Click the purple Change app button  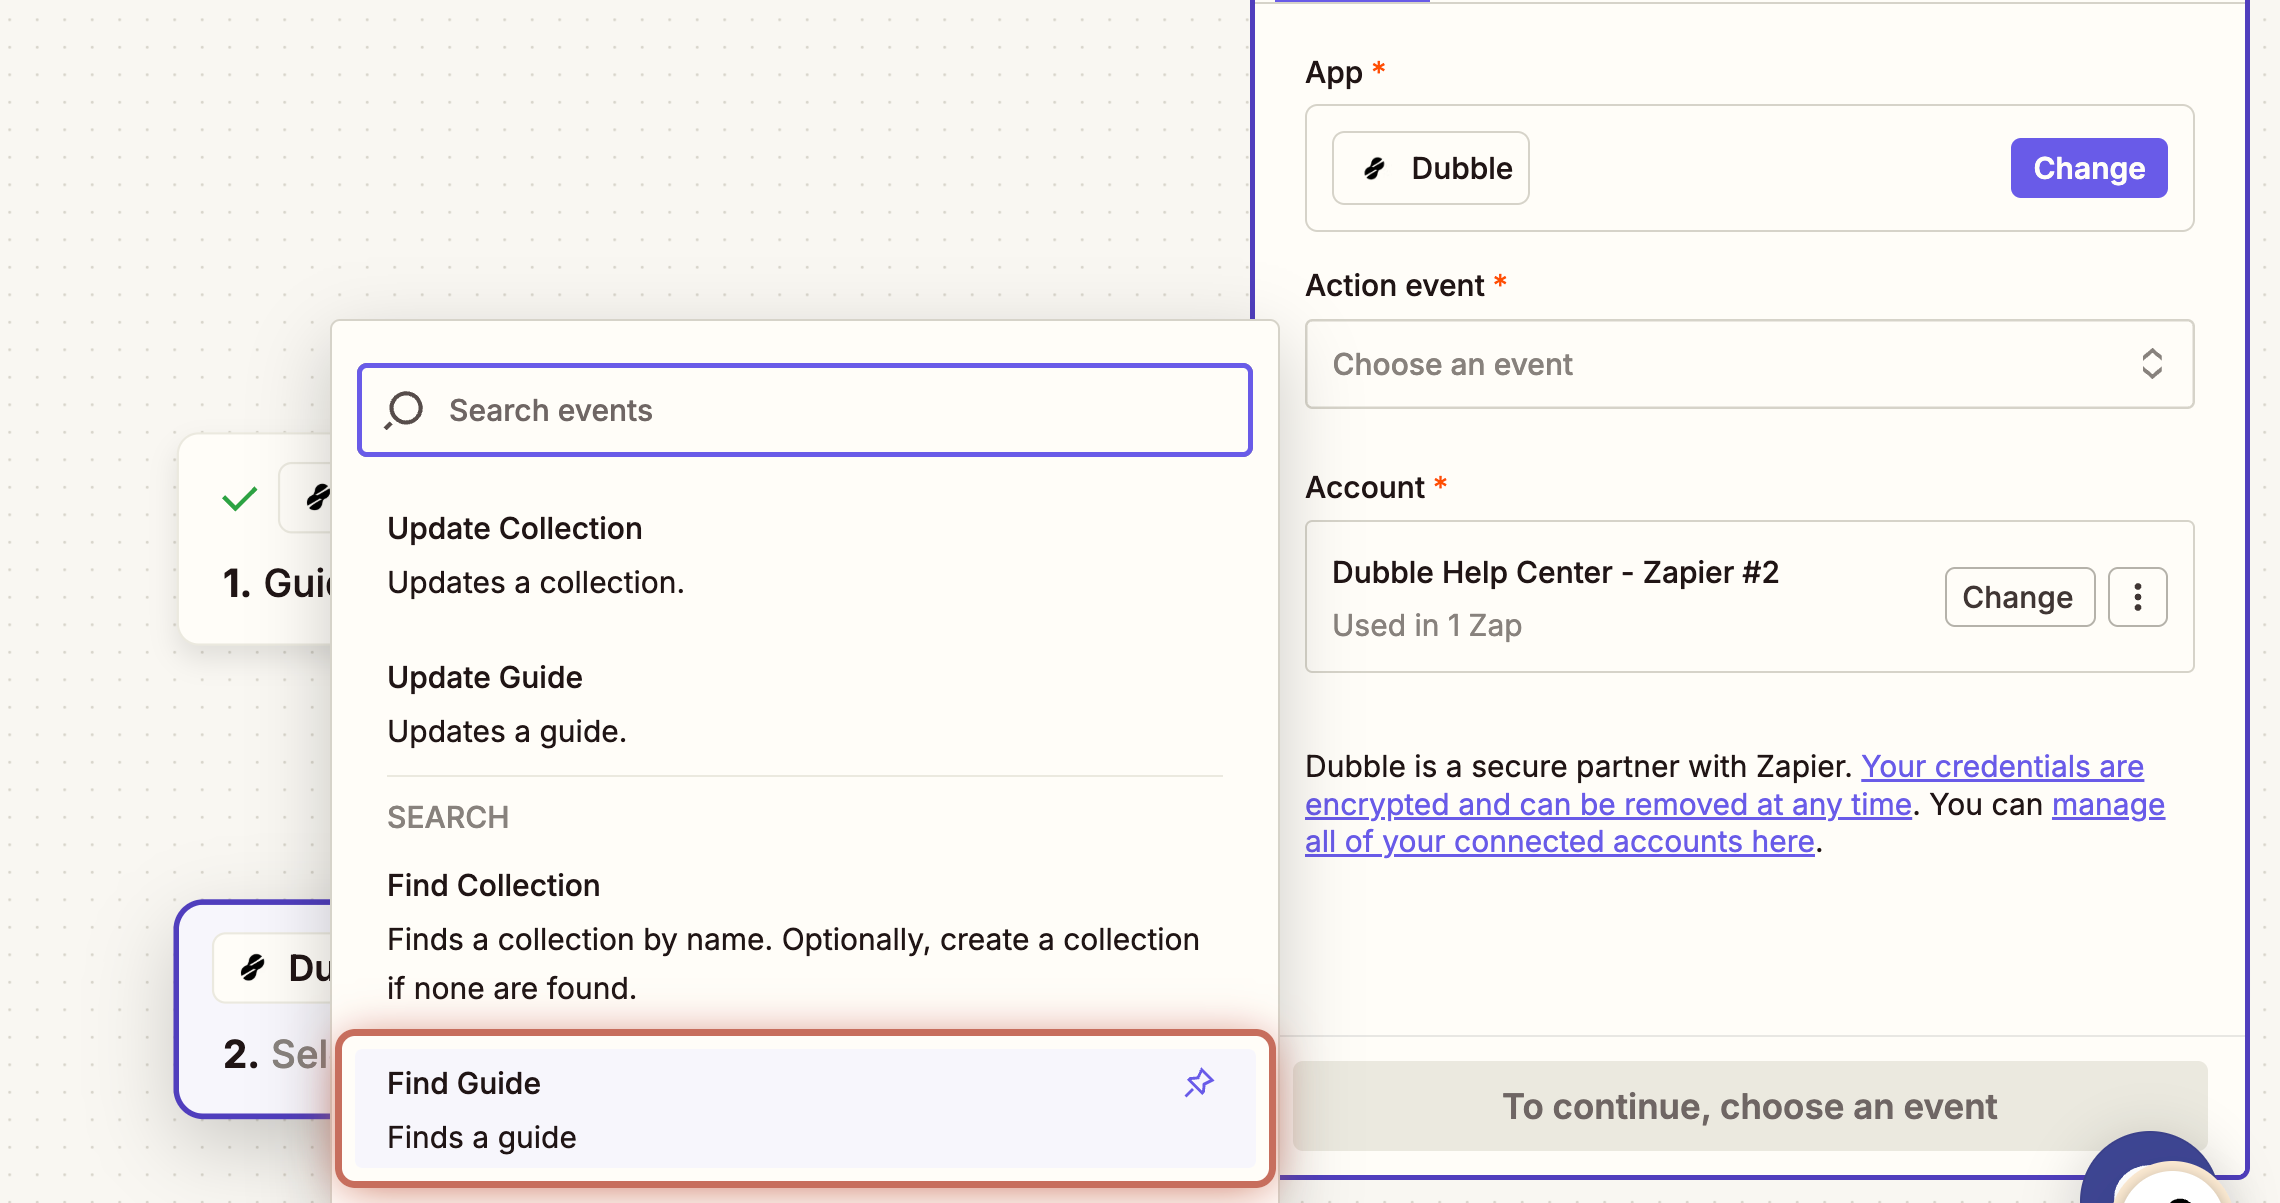(x=2089, y=168)
